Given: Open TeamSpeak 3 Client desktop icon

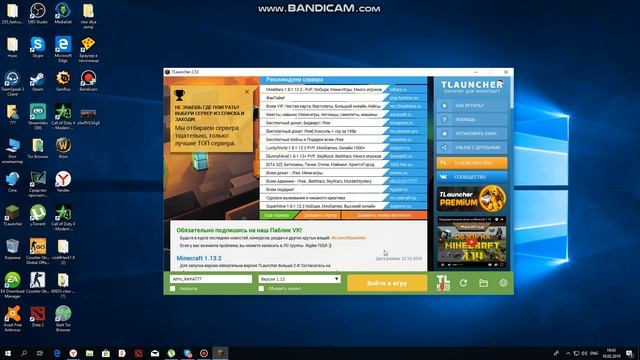Looking at the screenshot, I should point(12,83).
